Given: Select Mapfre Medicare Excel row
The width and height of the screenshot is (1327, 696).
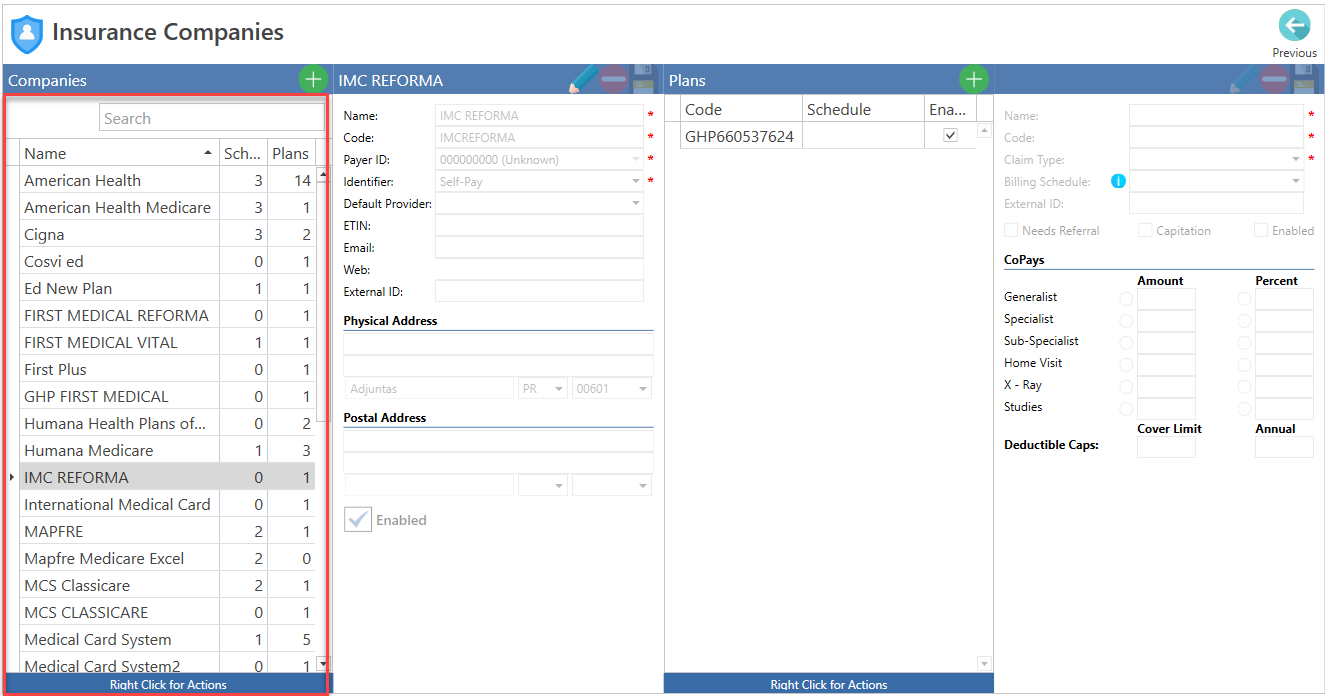Looking at the screenshot, I should 167,558.
